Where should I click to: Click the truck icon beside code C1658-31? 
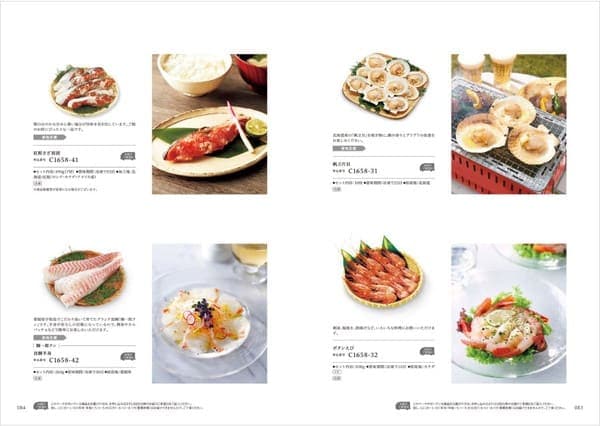tap(427, 167)
